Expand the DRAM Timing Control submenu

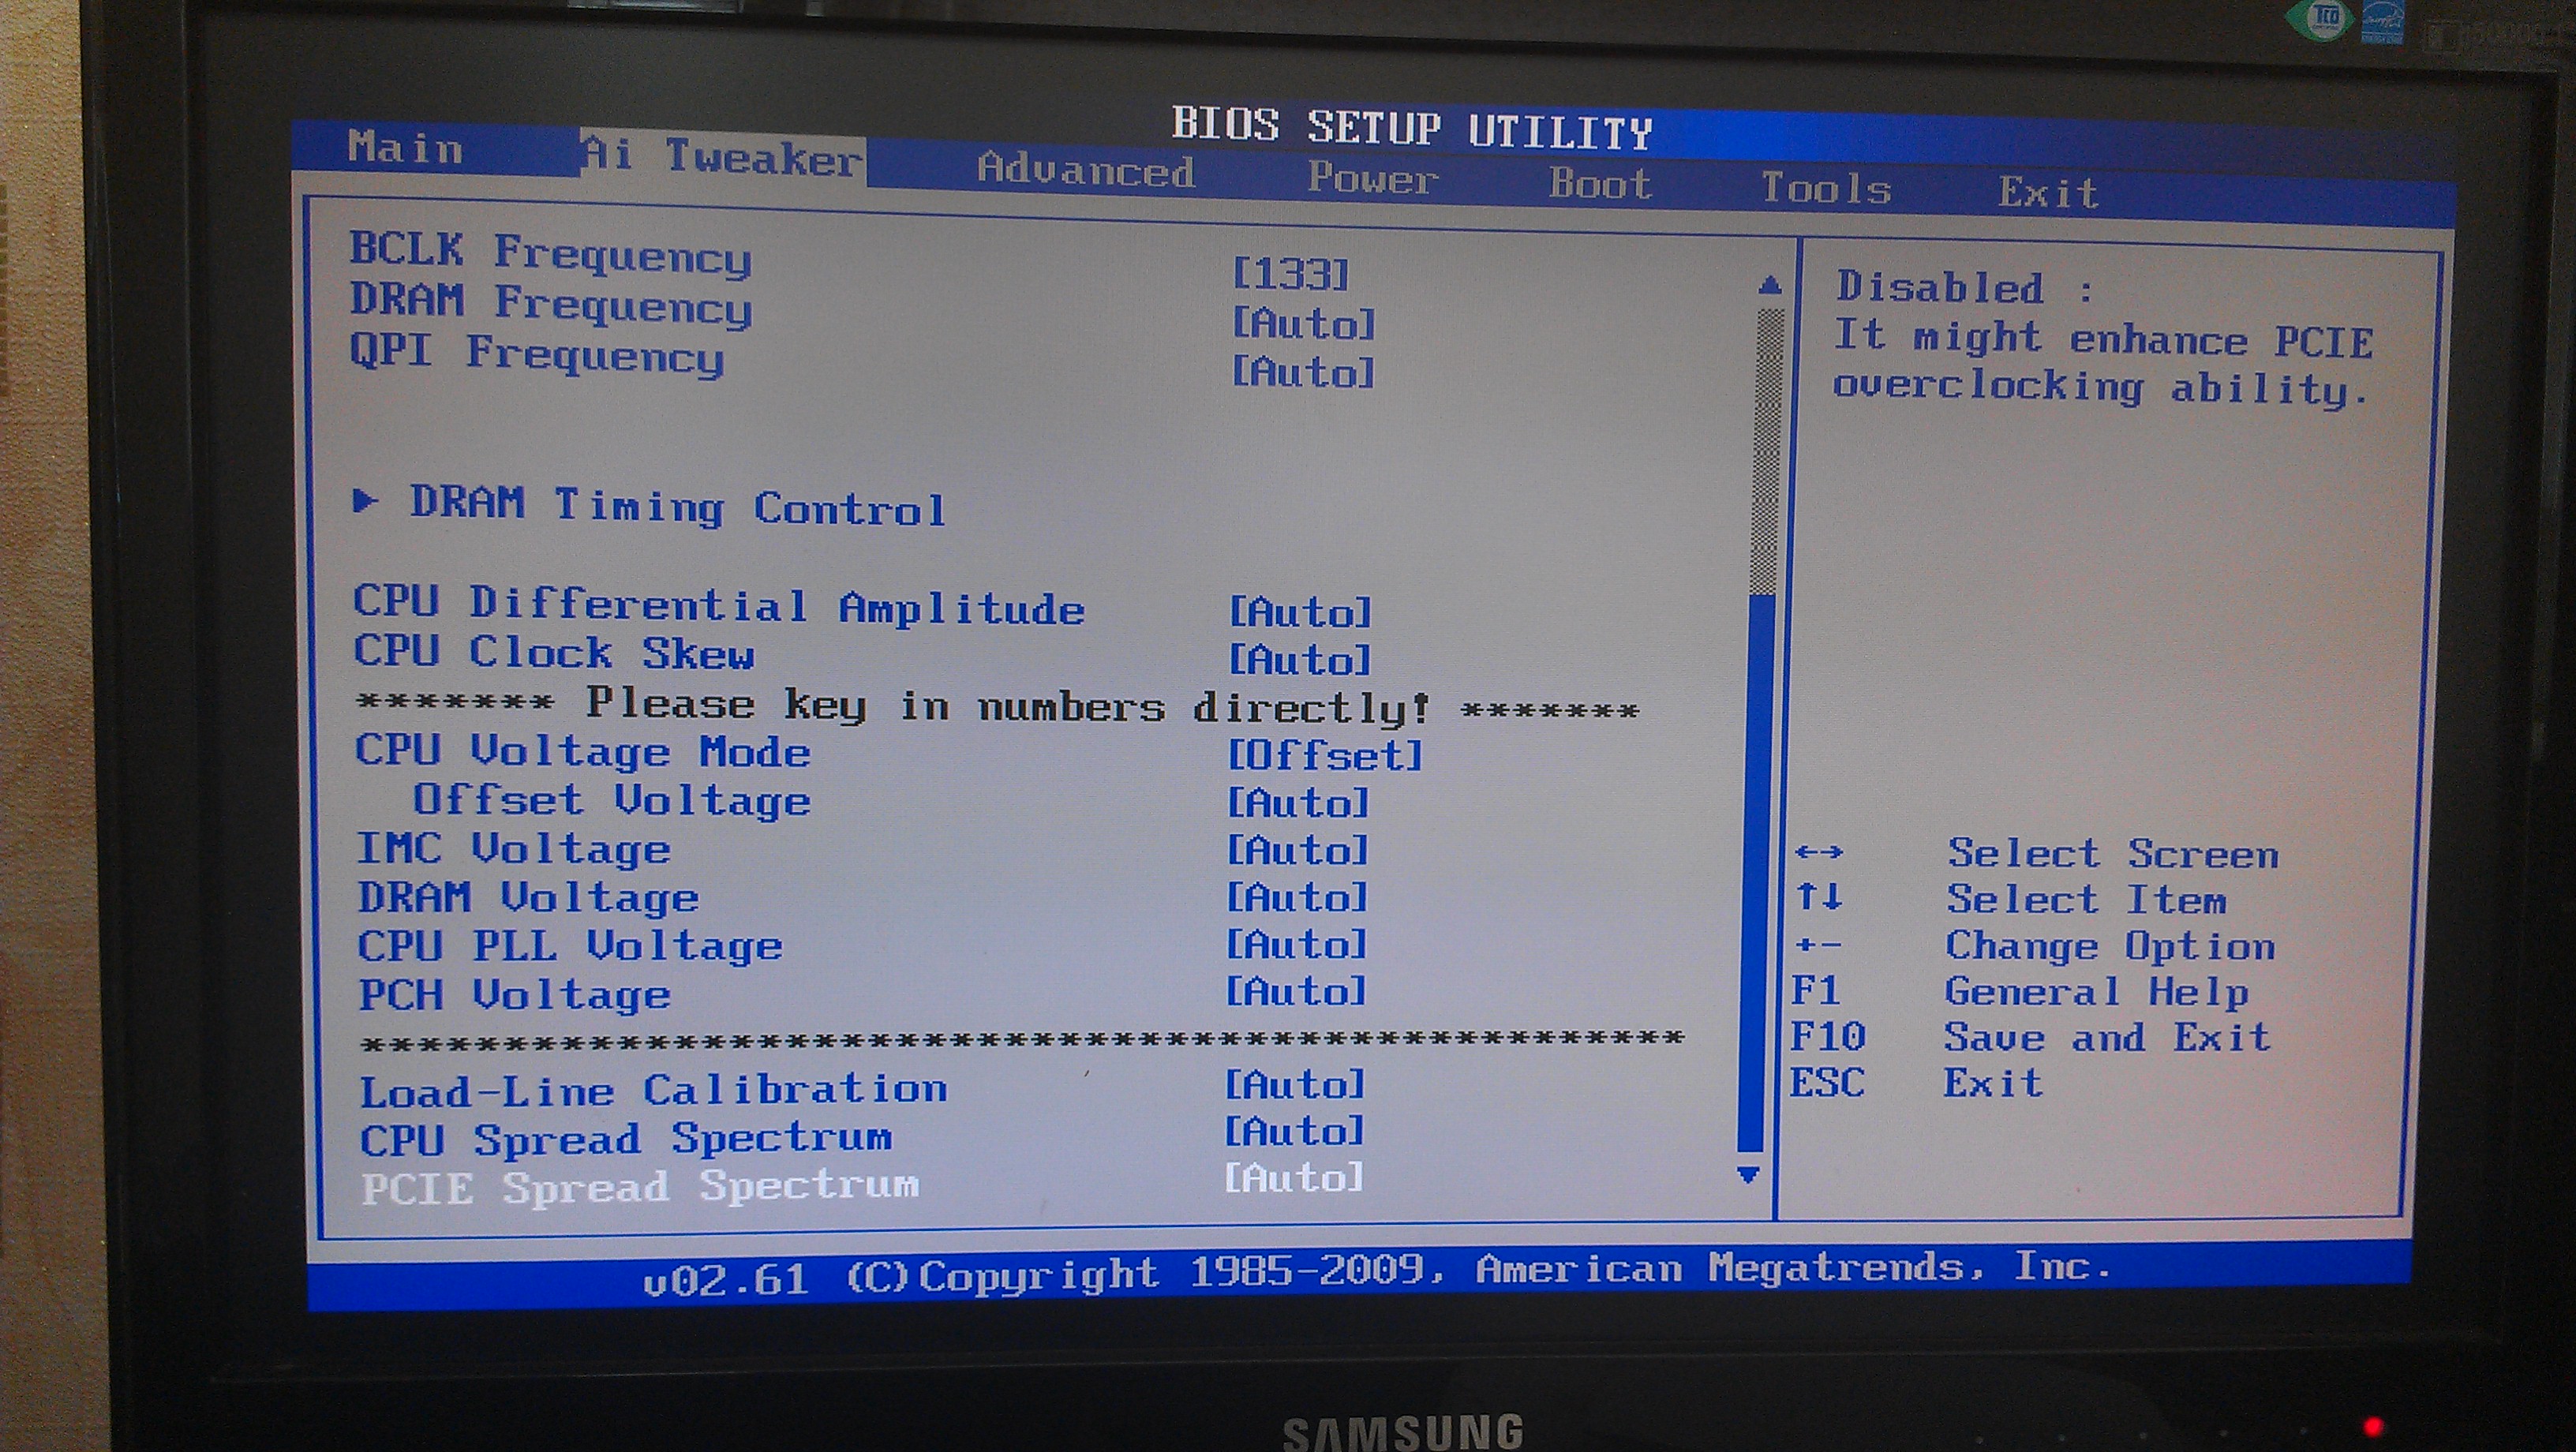tap(677, 506)
